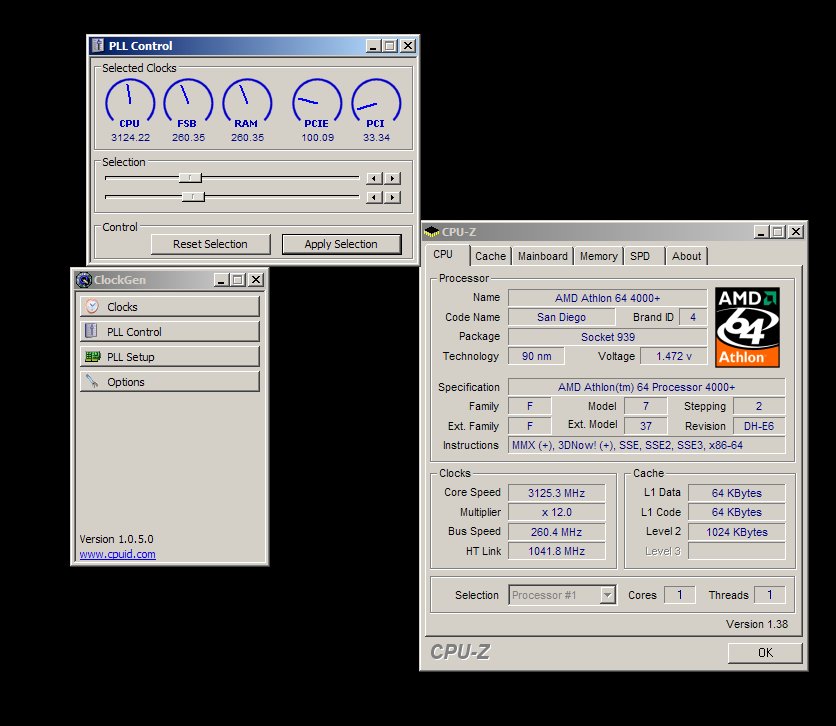Click right arrow of second slider
This screenshot has height=726, width=836.
393,197
